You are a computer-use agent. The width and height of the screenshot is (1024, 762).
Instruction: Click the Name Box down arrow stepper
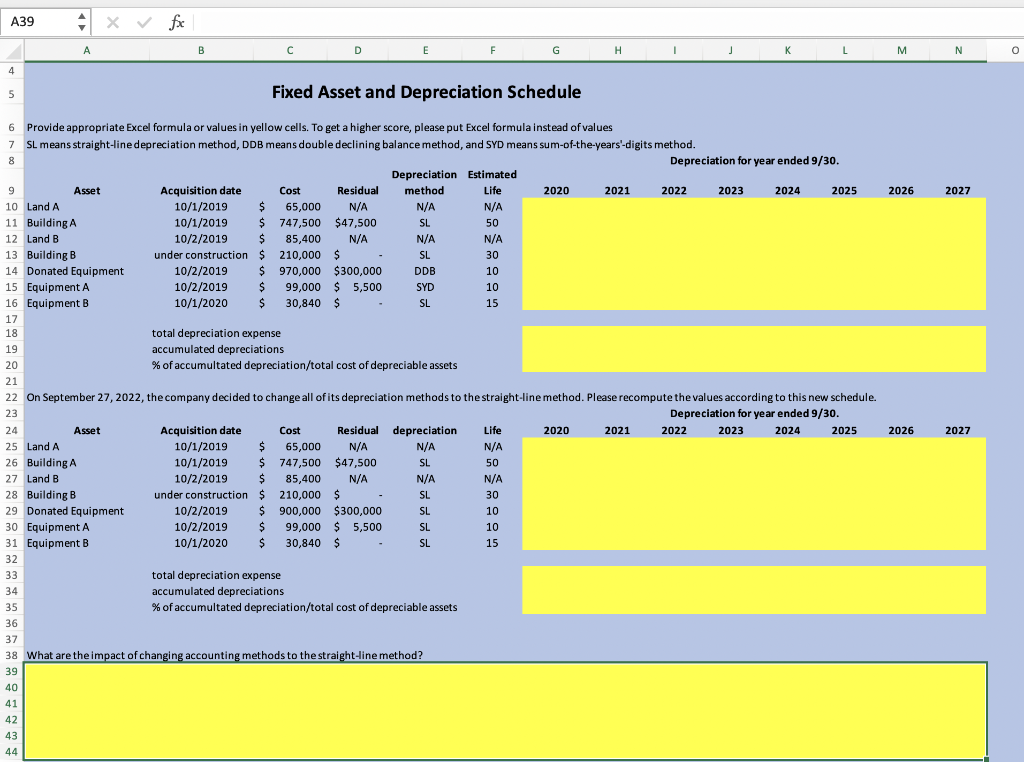point(81,26)
